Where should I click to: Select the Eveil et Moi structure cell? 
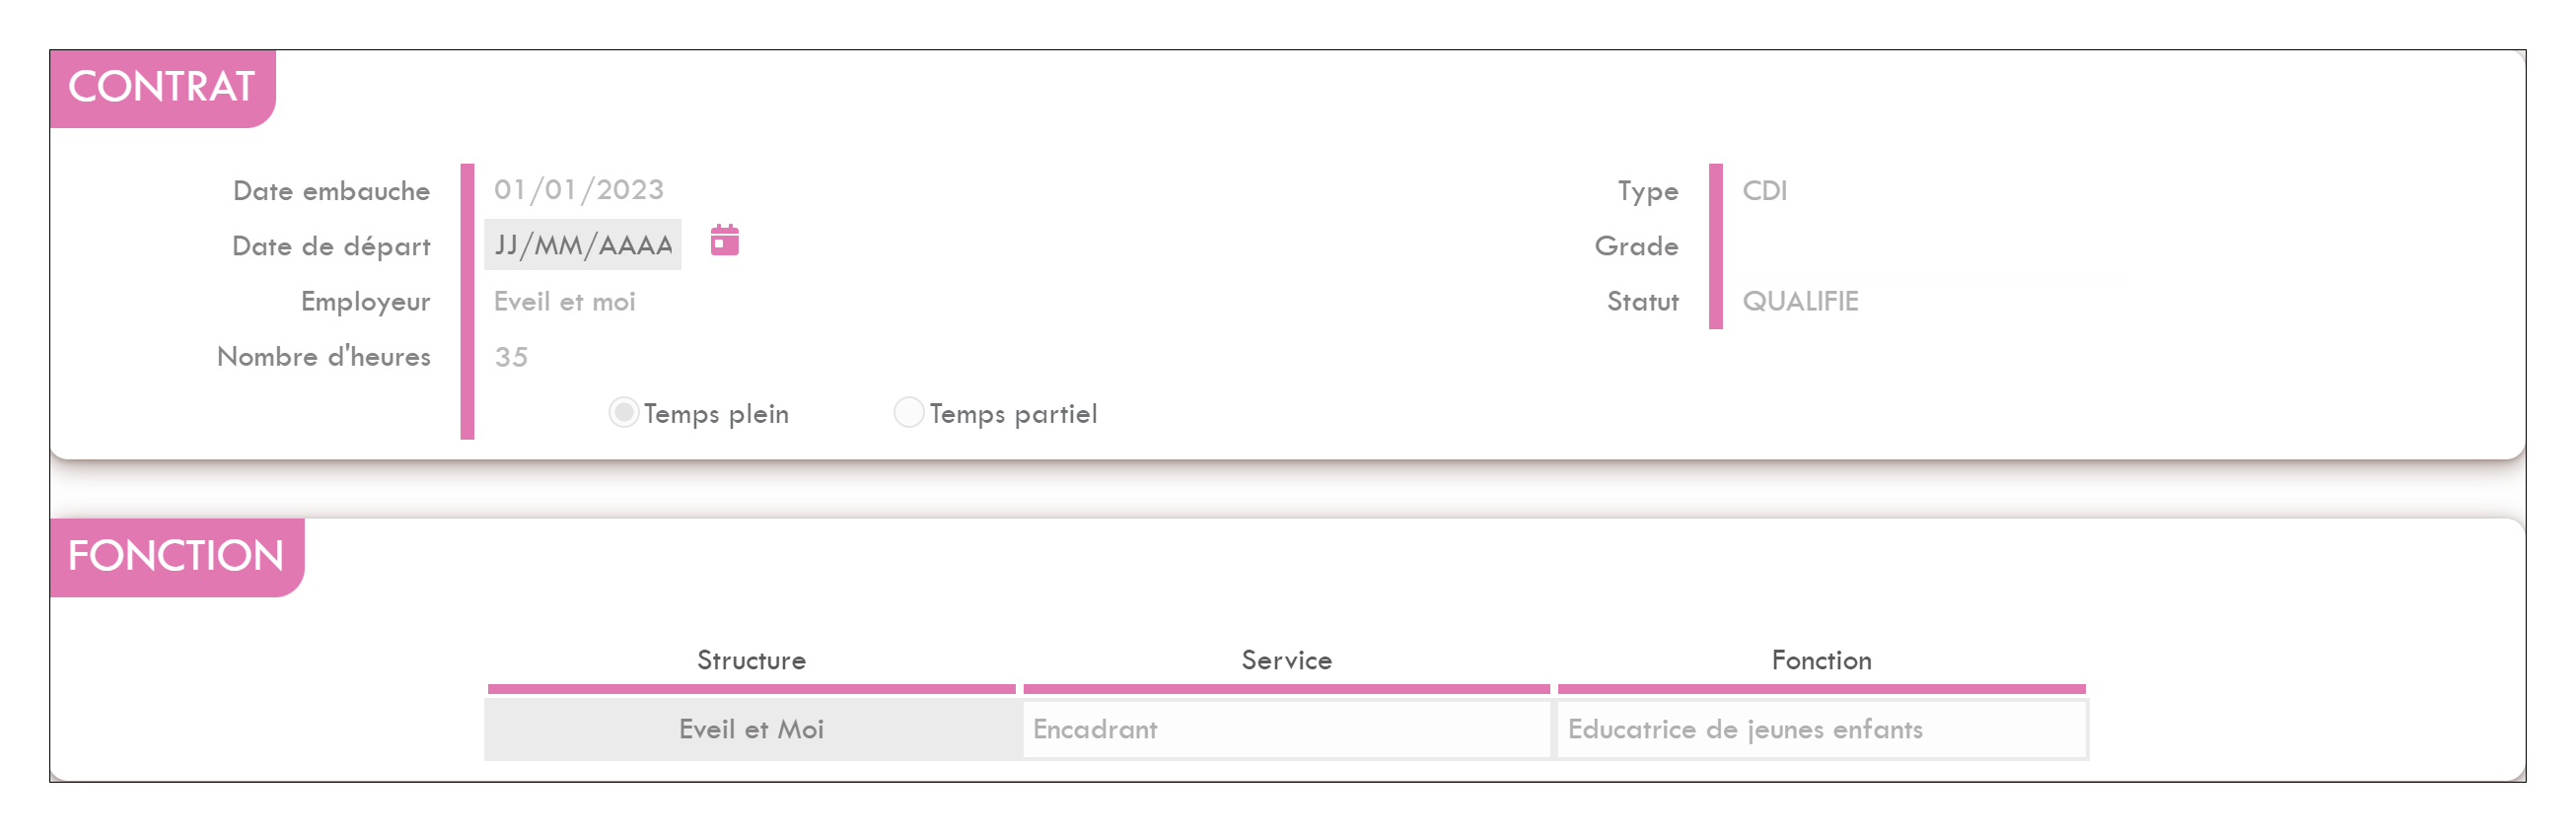[751, 729]
